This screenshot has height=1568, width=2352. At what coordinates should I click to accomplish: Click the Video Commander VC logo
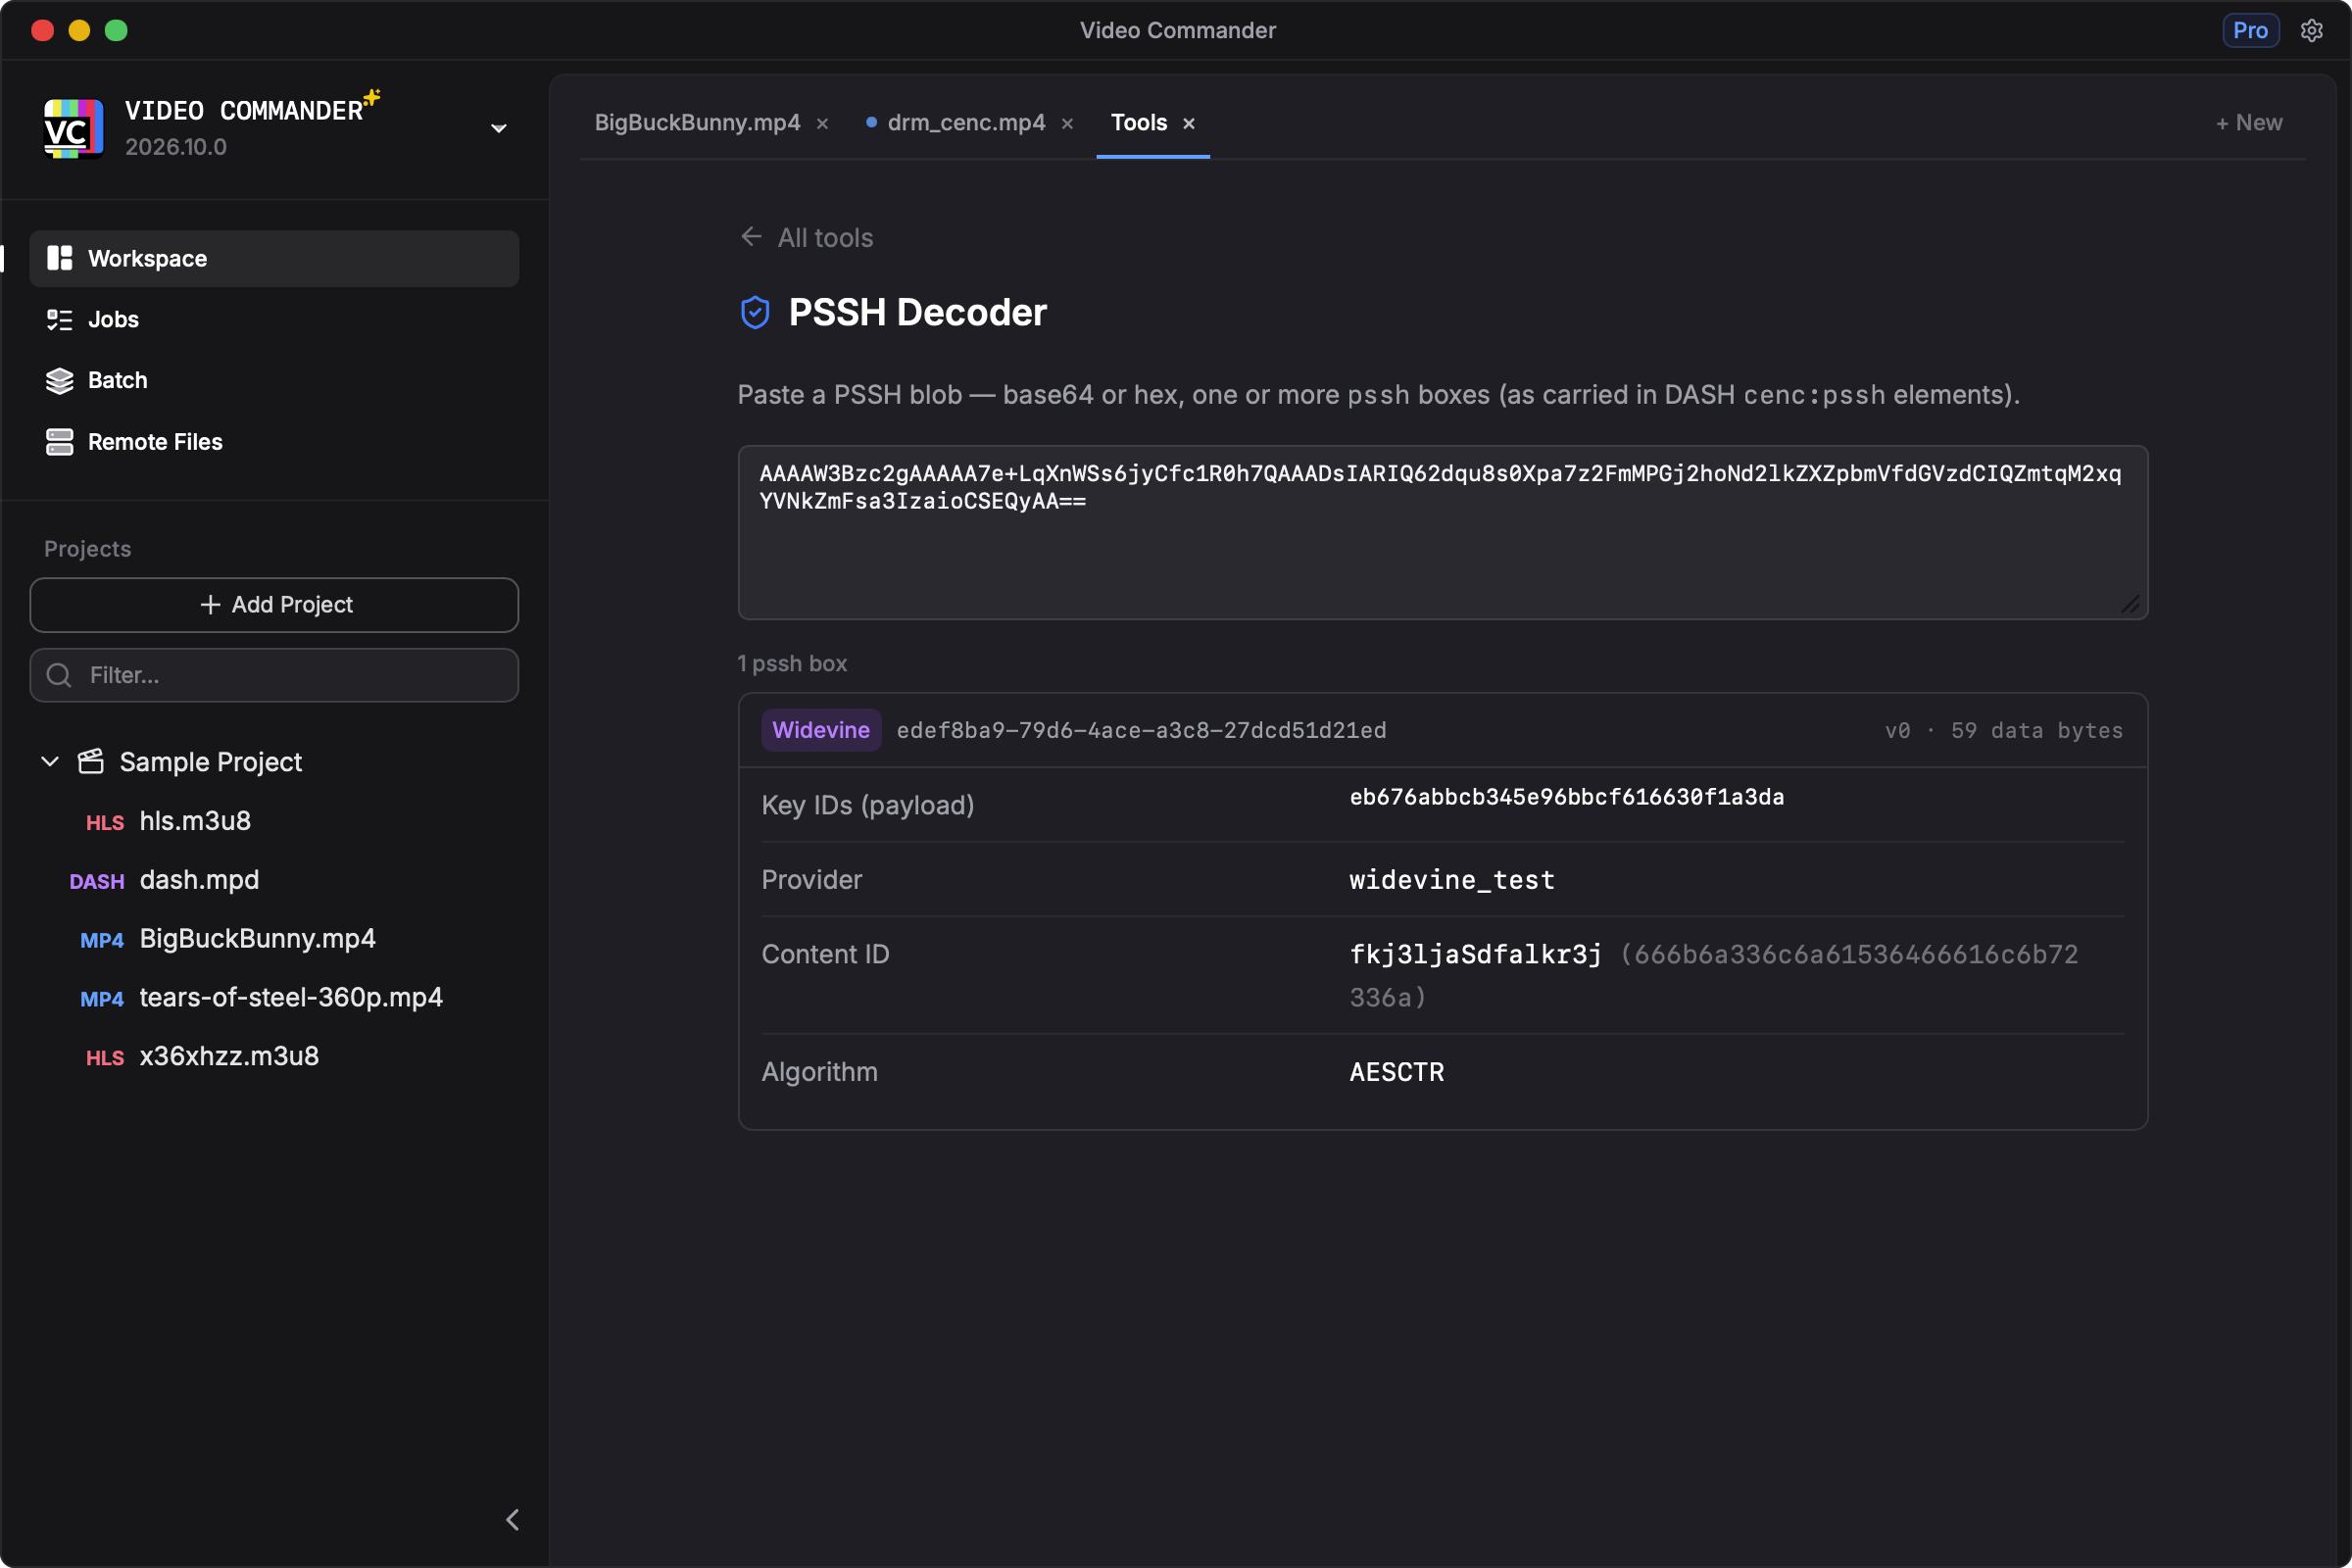point(73,128)
